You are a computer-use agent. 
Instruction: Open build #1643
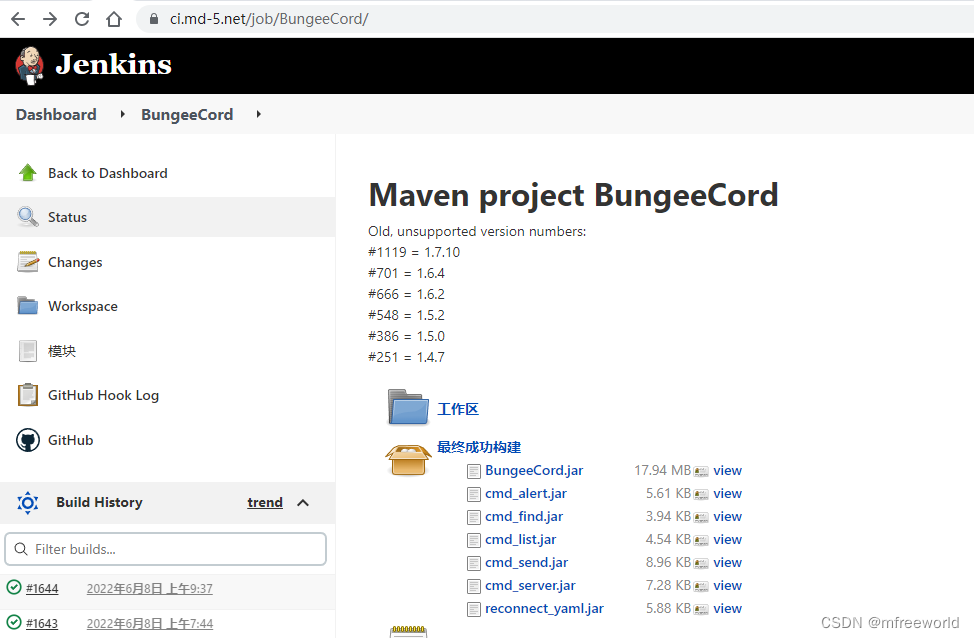42,623
